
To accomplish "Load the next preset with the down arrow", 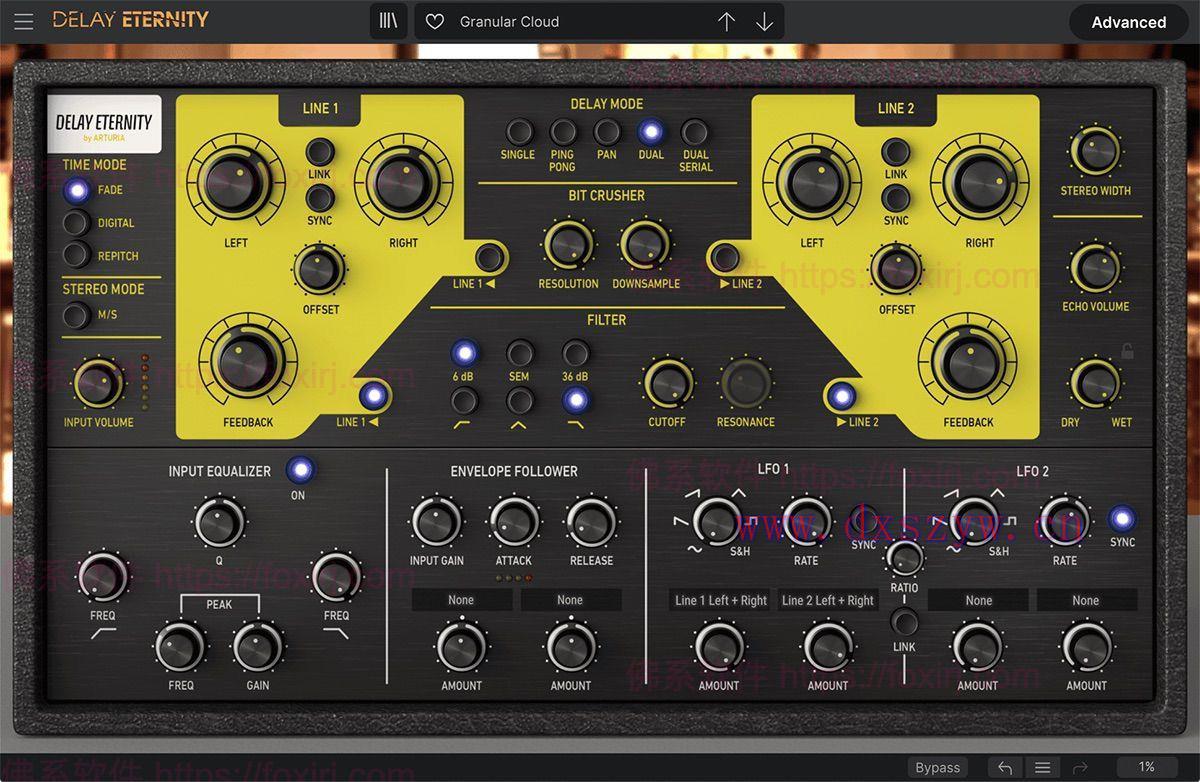I will pyautogui.click(x=764, y=21).
